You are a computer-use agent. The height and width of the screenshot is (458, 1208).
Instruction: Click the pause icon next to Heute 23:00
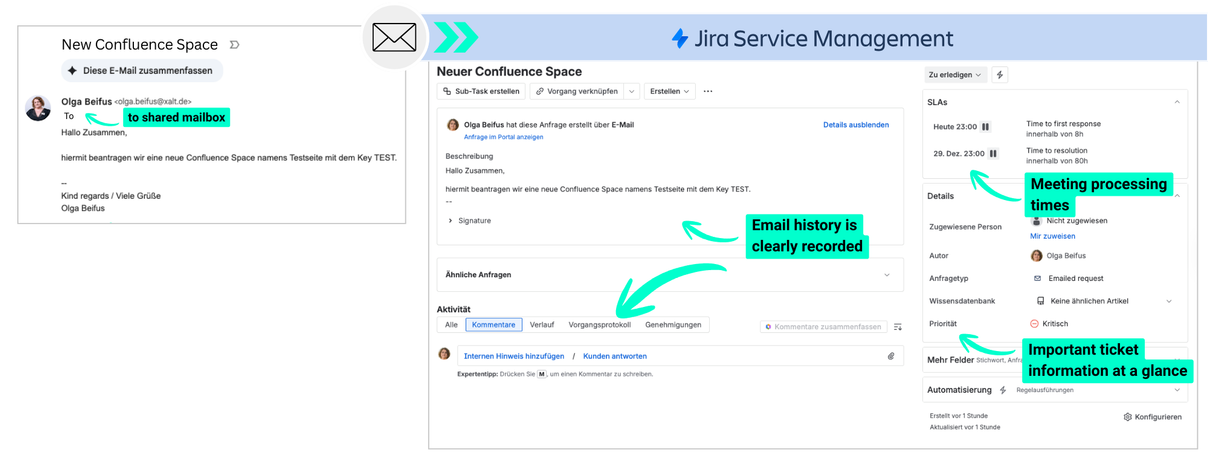(x=985, y=127)
